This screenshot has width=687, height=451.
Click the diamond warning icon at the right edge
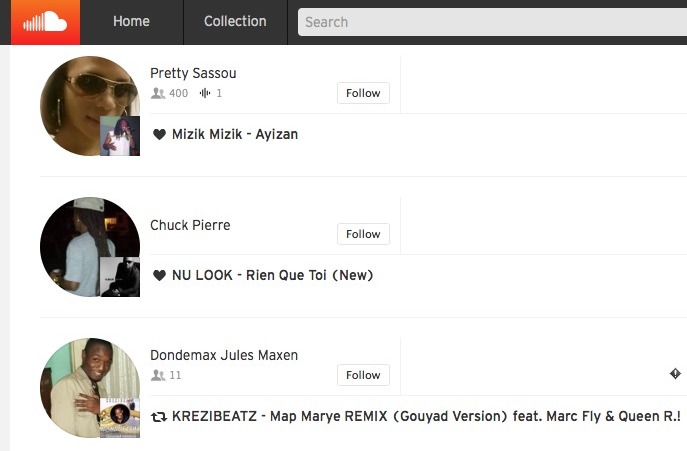point(675,373)
